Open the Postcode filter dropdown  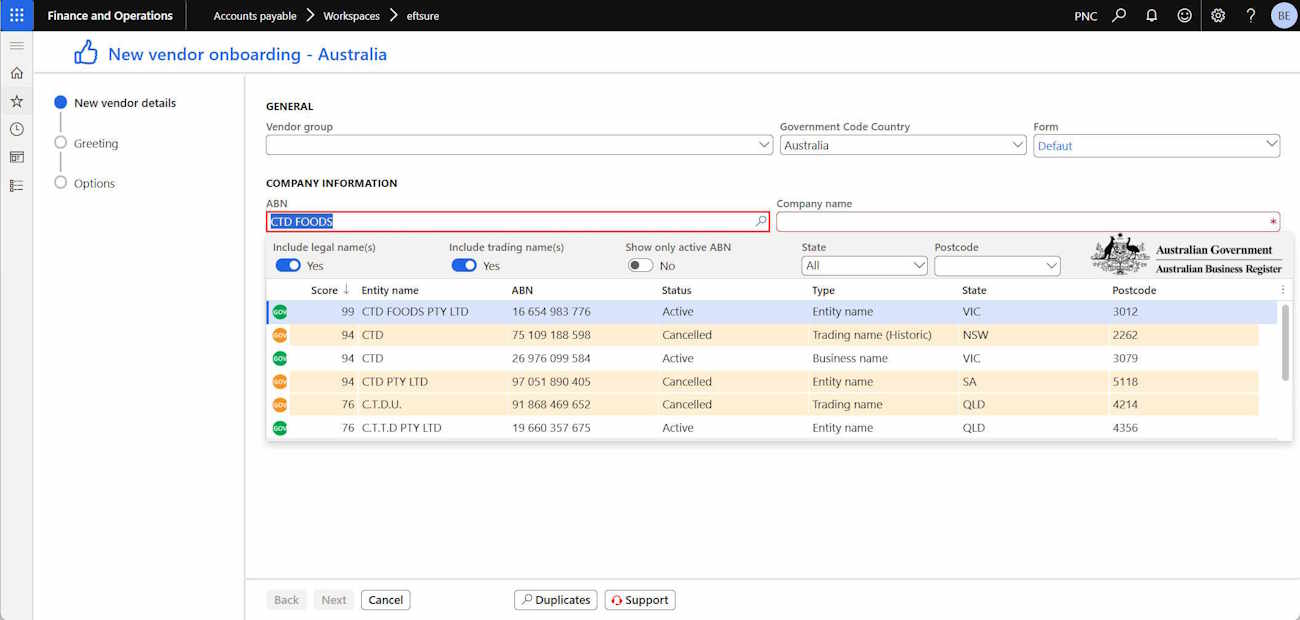click(x=1051, y=265)
